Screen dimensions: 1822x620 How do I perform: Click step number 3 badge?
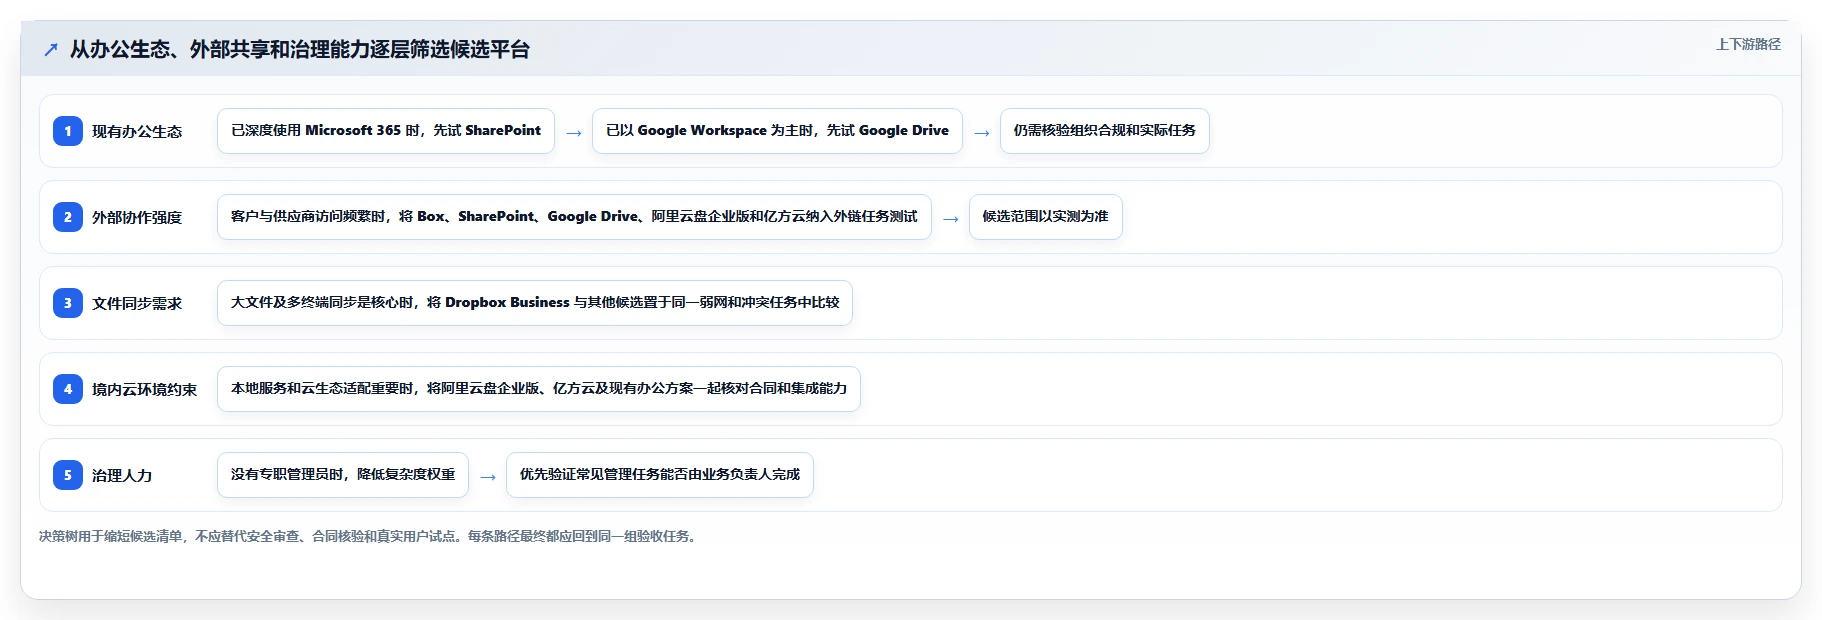click(68, 303)
